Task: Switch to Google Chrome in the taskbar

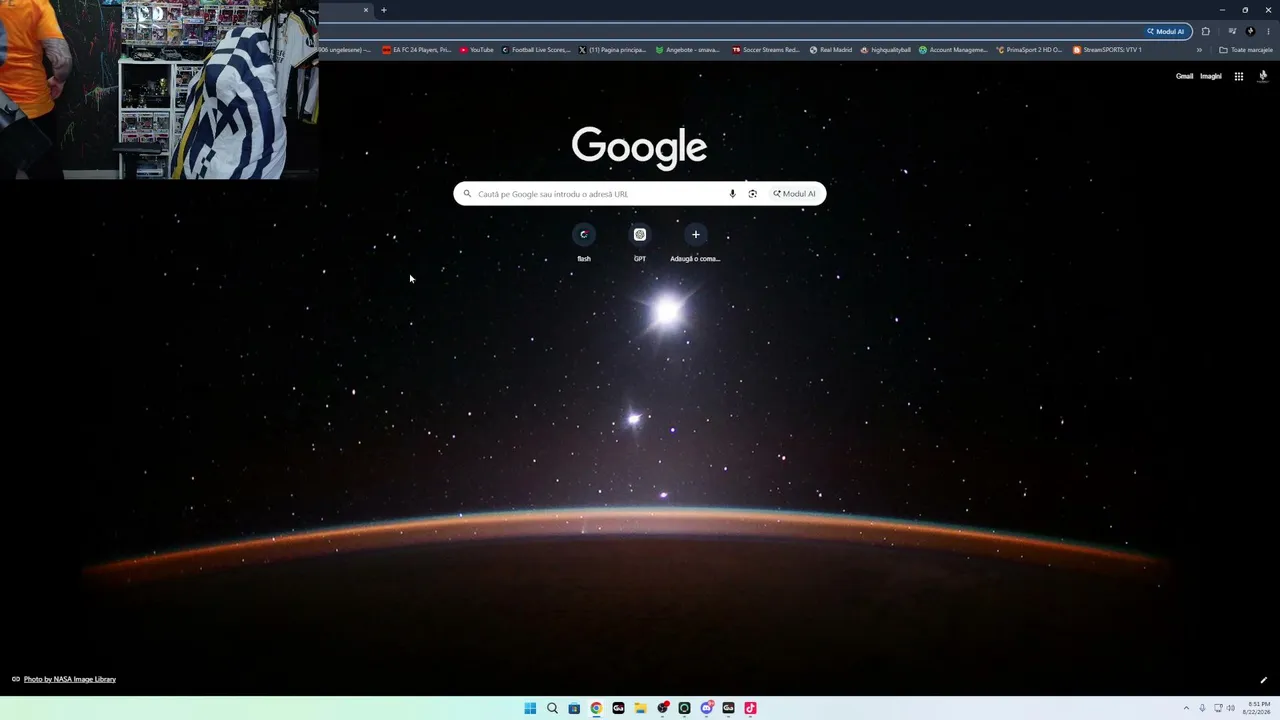Action: pos(596,708)
